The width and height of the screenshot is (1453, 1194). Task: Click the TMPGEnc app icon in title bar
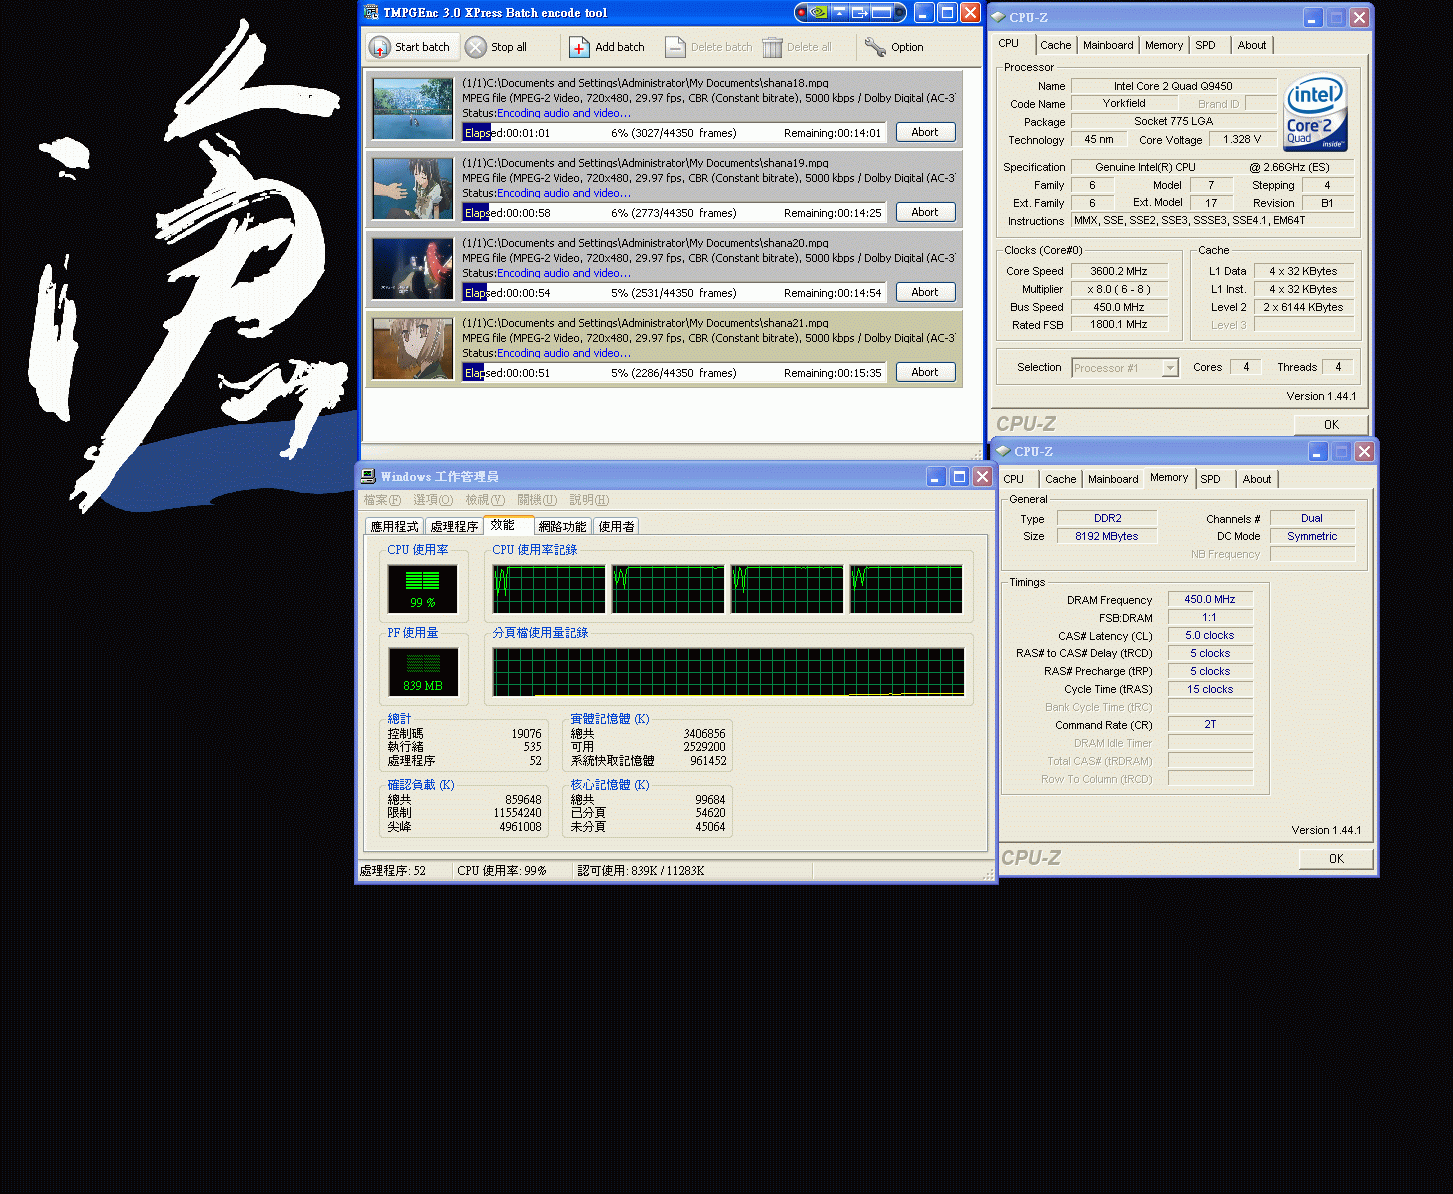click(x=371, y=13)
